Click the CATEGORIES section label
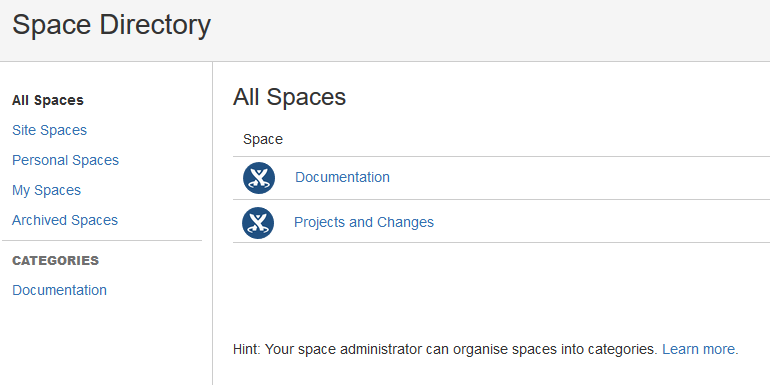 [55, 260]
